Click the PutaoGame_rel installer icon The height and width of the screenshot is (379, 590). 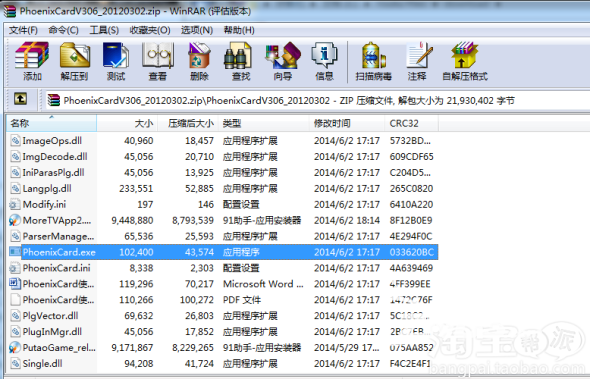point(15,347)
